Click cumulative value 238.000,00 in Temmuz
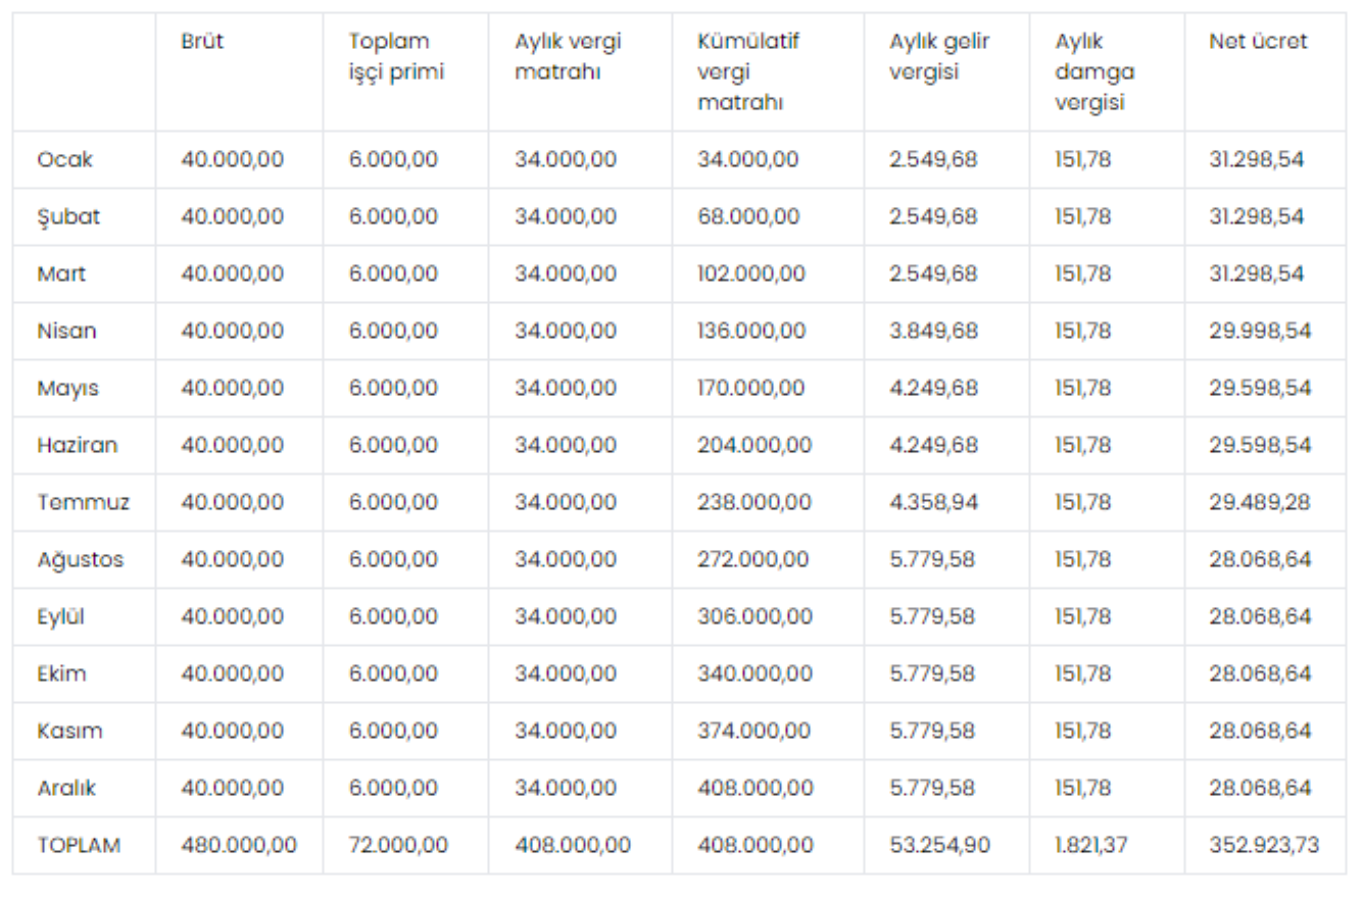 click(754, 502)
